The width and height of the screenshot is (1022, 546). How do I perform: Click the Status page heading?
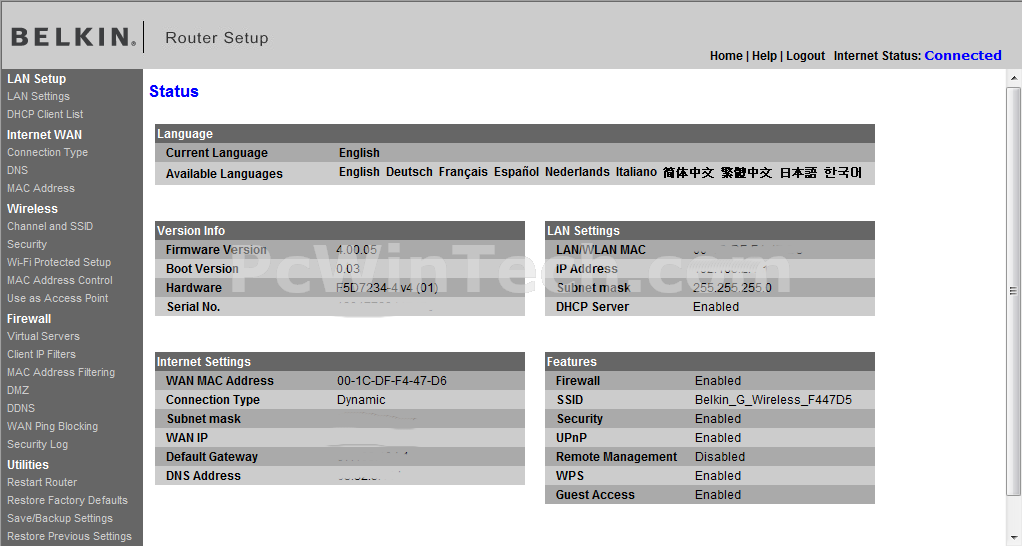(x=174, y=91)
